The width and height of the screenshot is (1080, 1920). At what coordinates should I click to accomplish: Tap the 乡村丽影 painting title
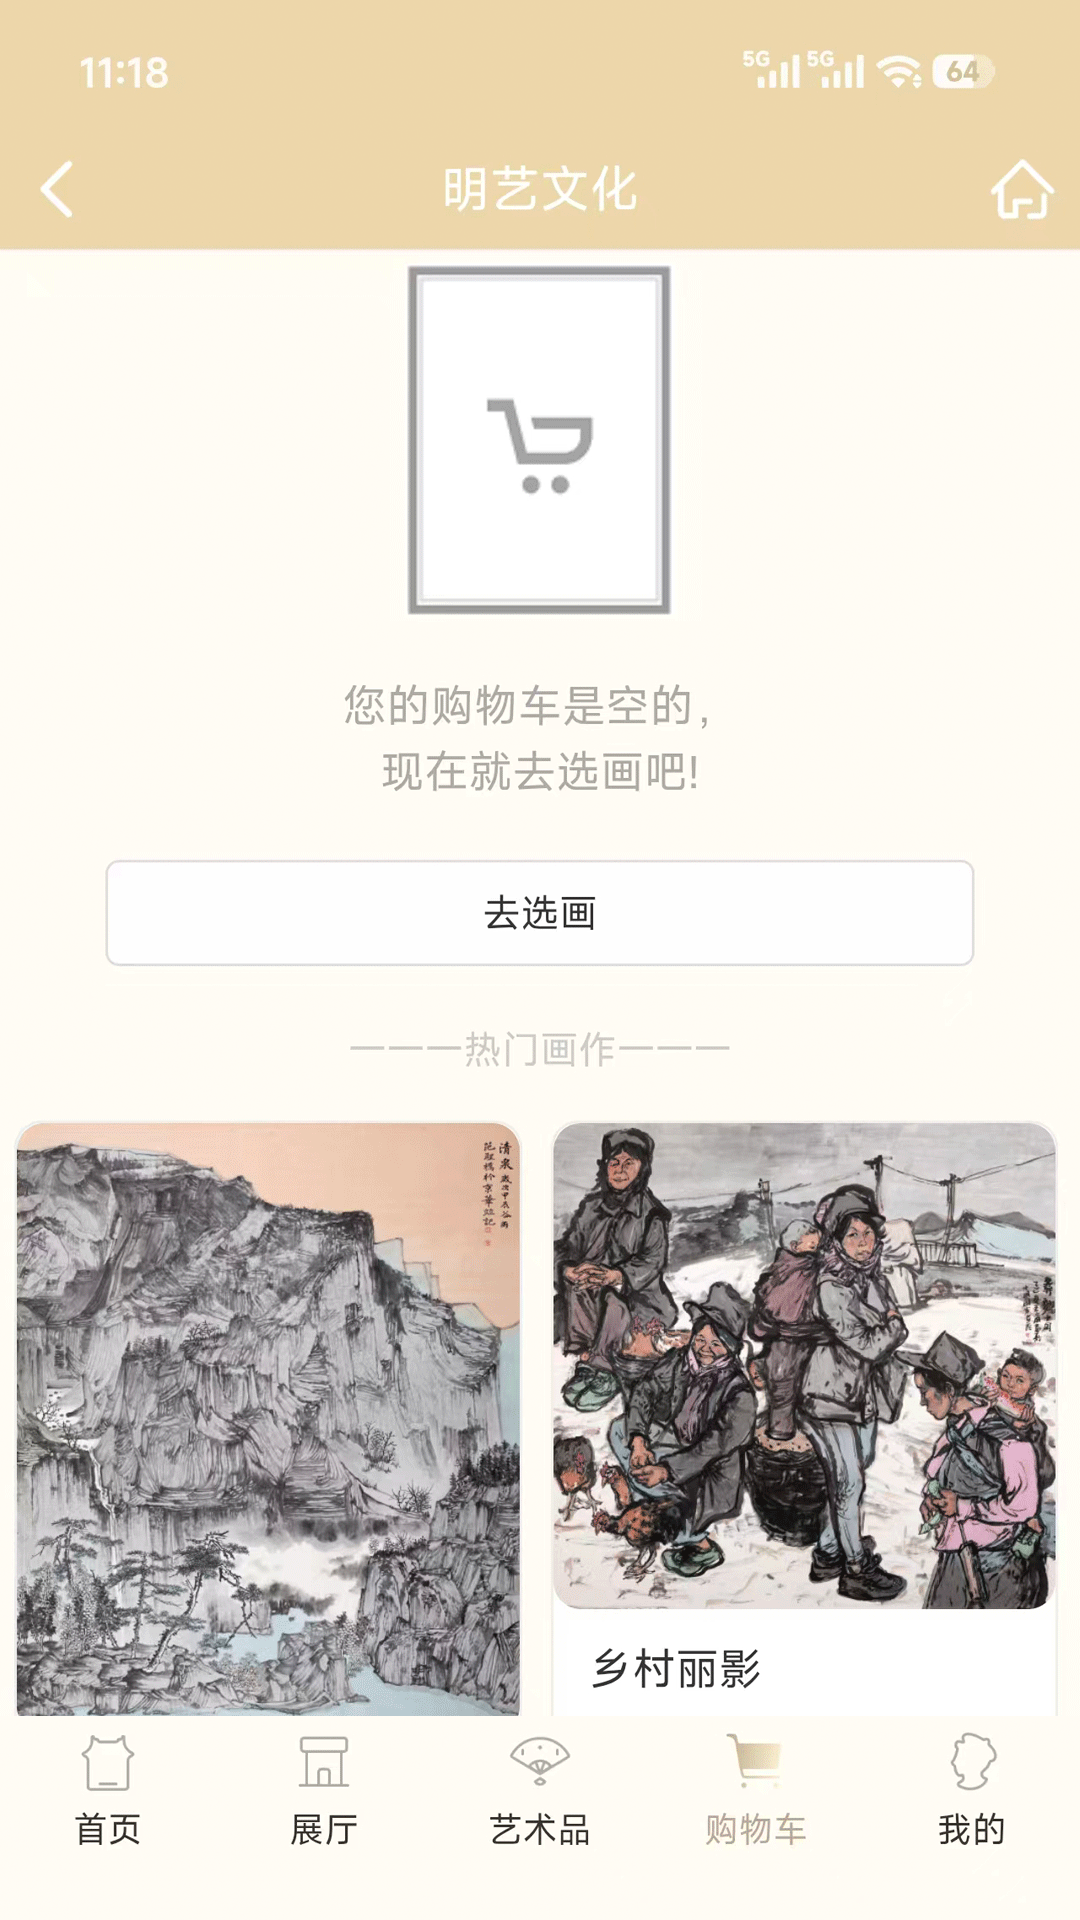(x=676, y=1669)
